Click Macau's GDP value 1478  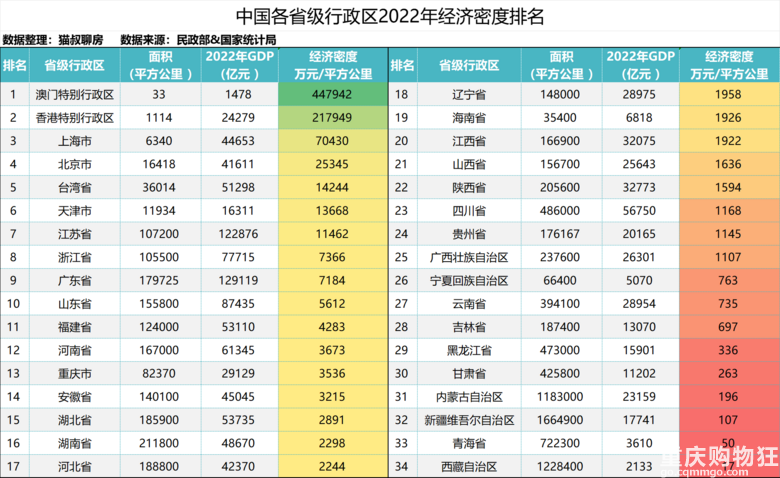239,95
